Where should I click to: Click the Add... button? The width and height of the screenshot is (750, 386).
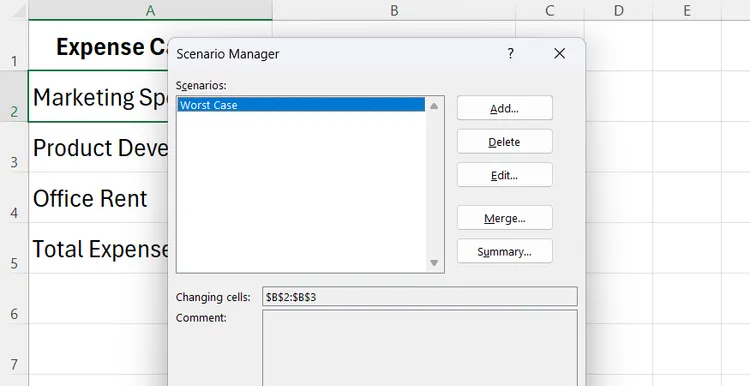click(505, 108)
